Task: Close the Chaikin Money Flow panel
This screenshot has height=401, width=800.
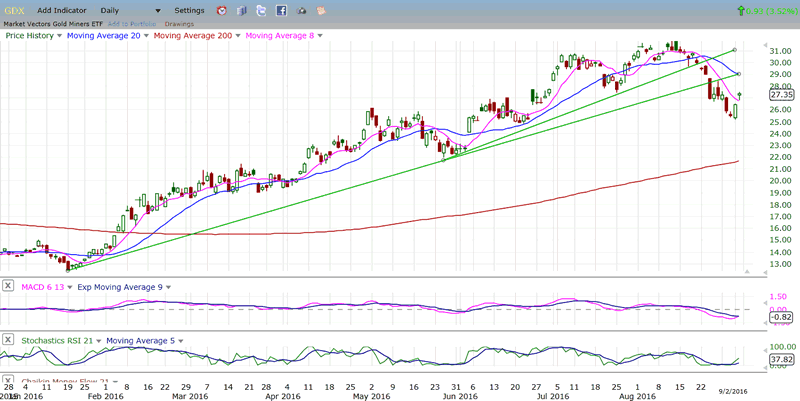Action: point(8,382)
